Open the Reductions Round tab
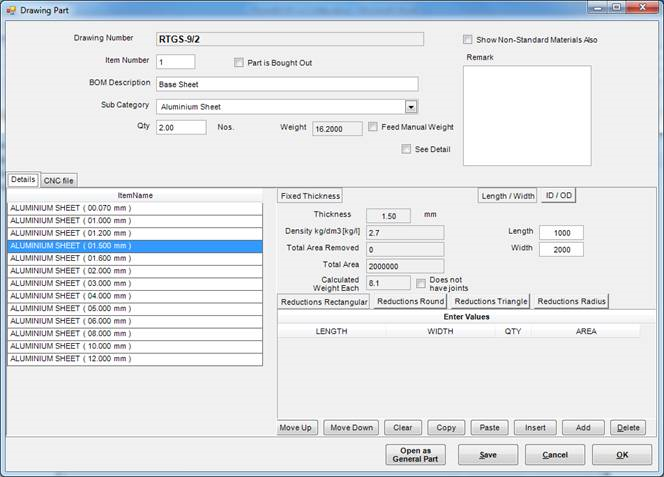The height and width of the screenshot is (477, 664). point(410,301)
